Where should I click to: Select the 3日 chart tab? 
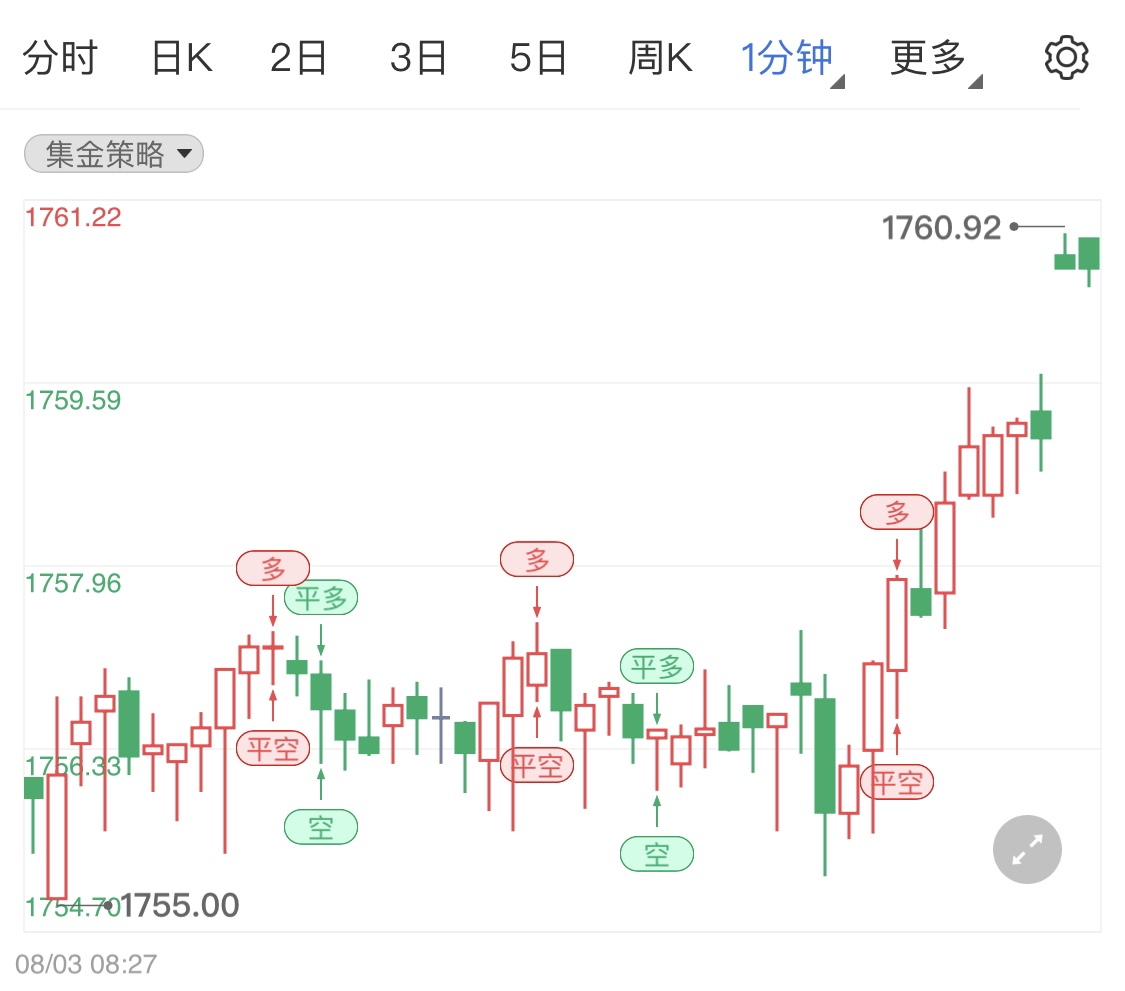coord(418,58)
